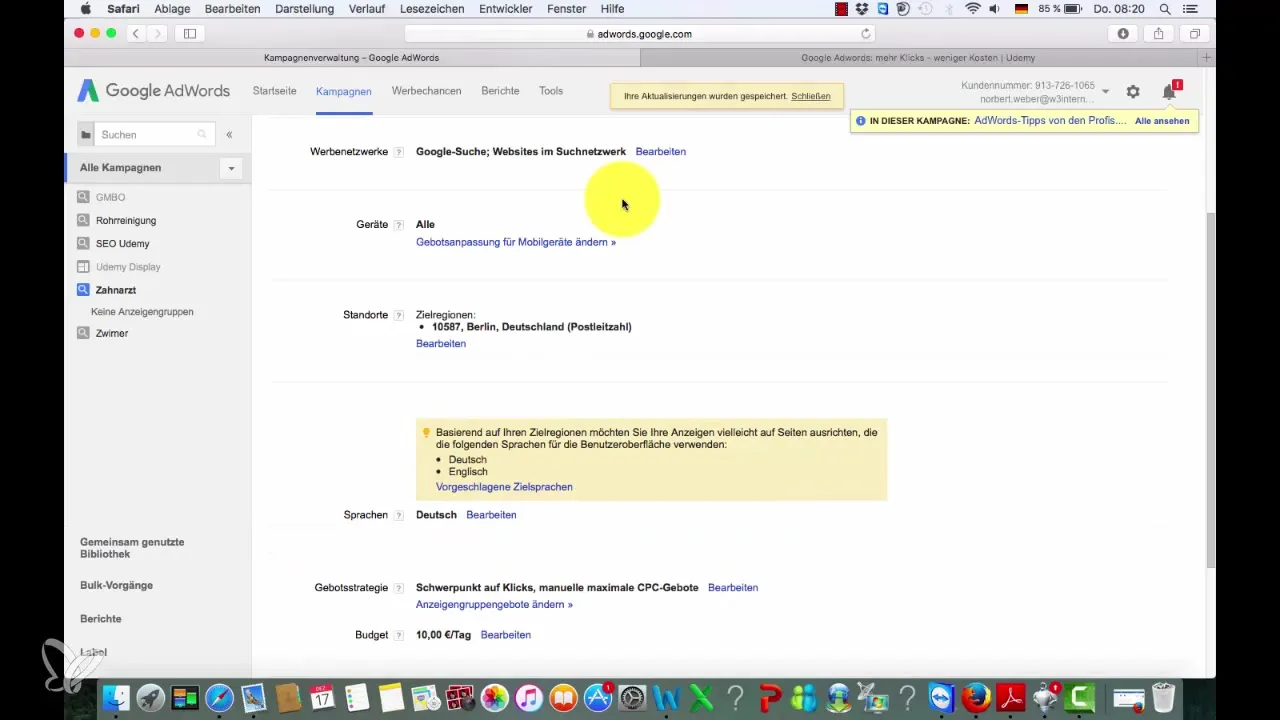Open the notifications bell icon

point(1169,92)
